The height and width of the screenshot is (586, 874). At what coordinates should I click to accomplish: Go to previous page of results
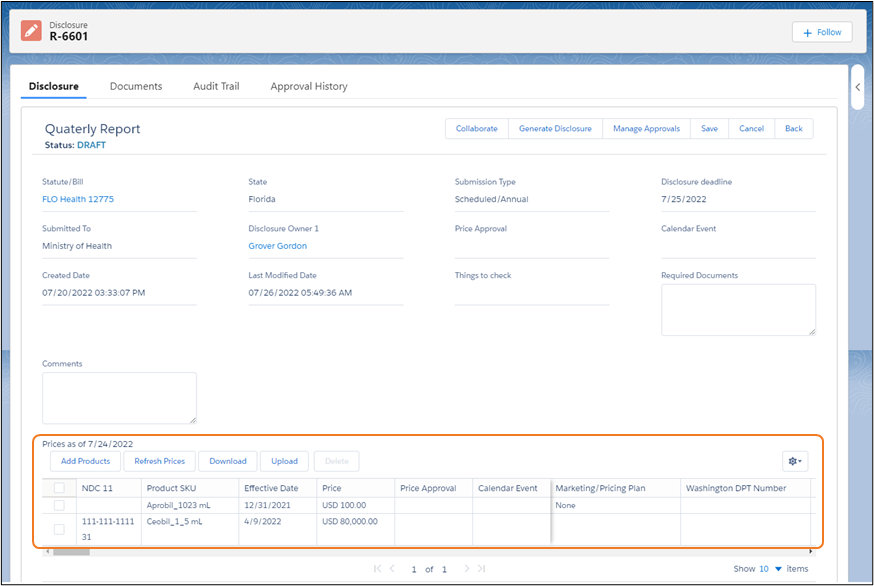coord(392,569)
